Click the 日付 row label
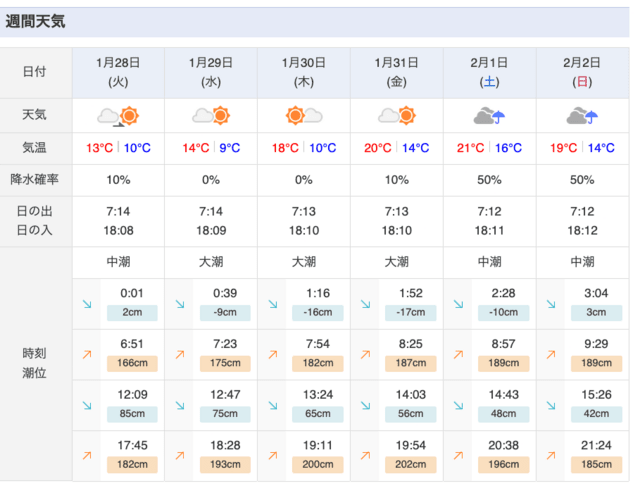The width and height of the screenshot is (640, 486). pos(34,72)
